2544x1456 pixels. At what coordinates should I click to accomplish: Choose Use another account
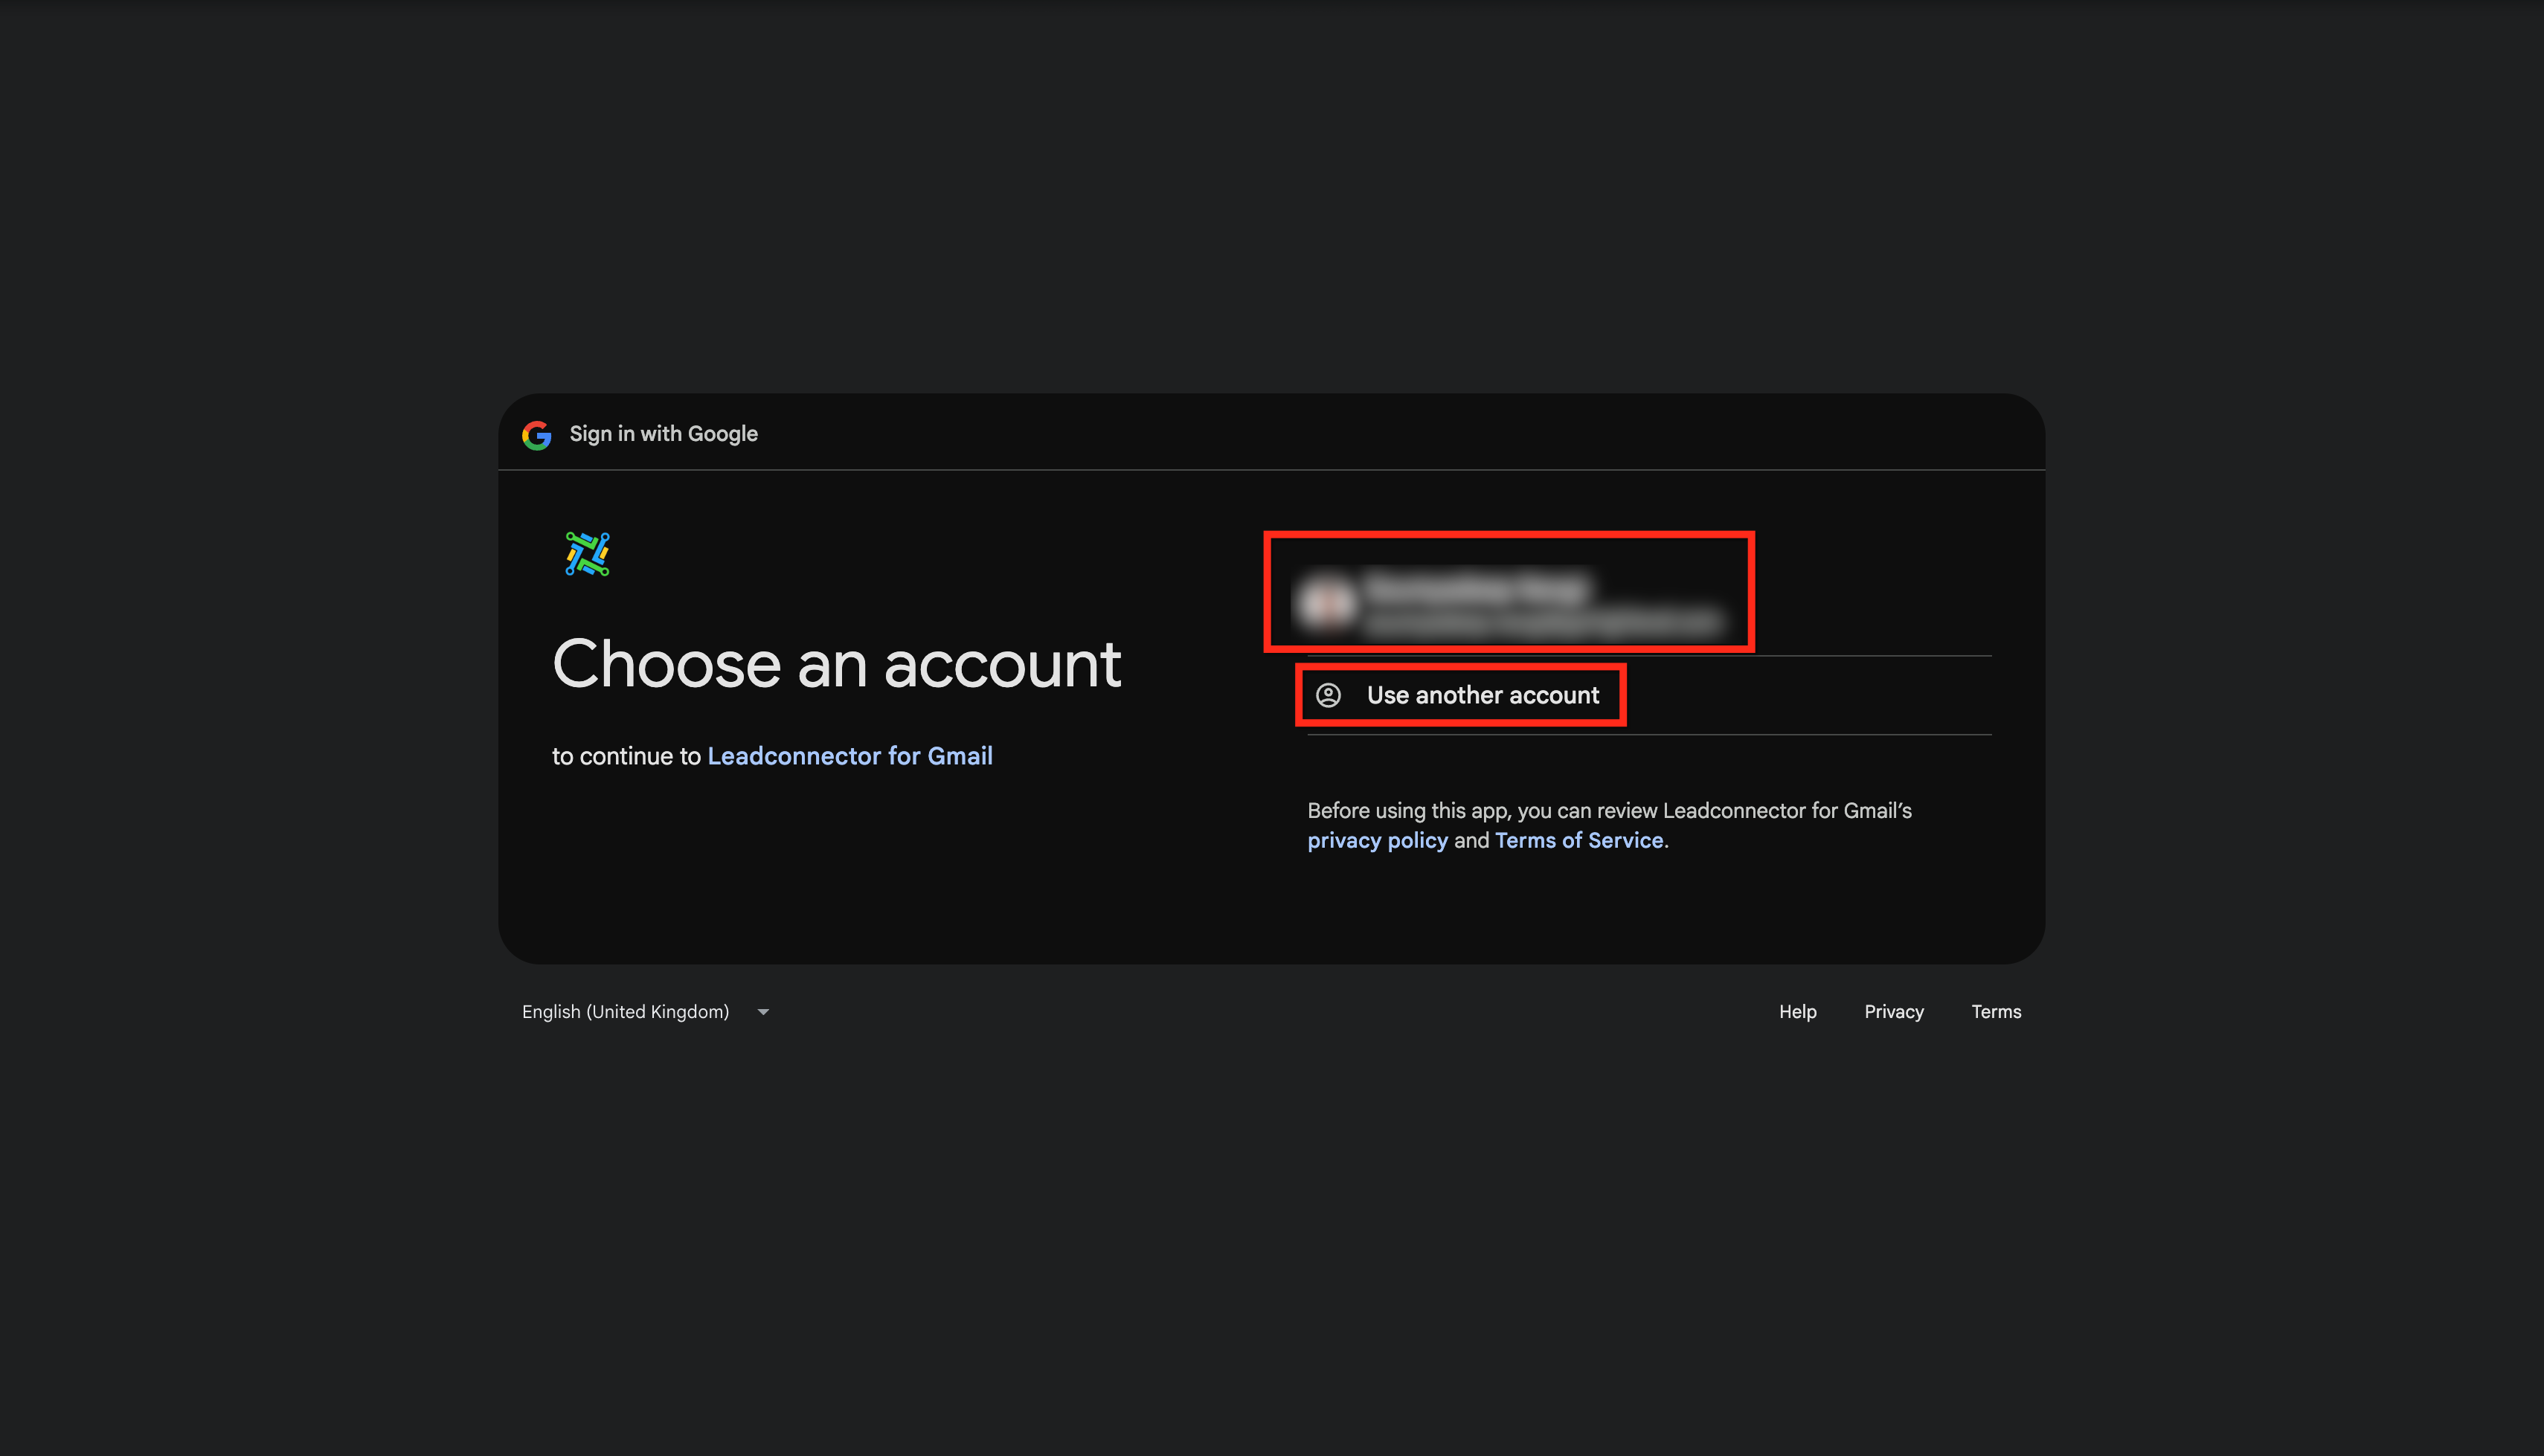(1649, 695)
